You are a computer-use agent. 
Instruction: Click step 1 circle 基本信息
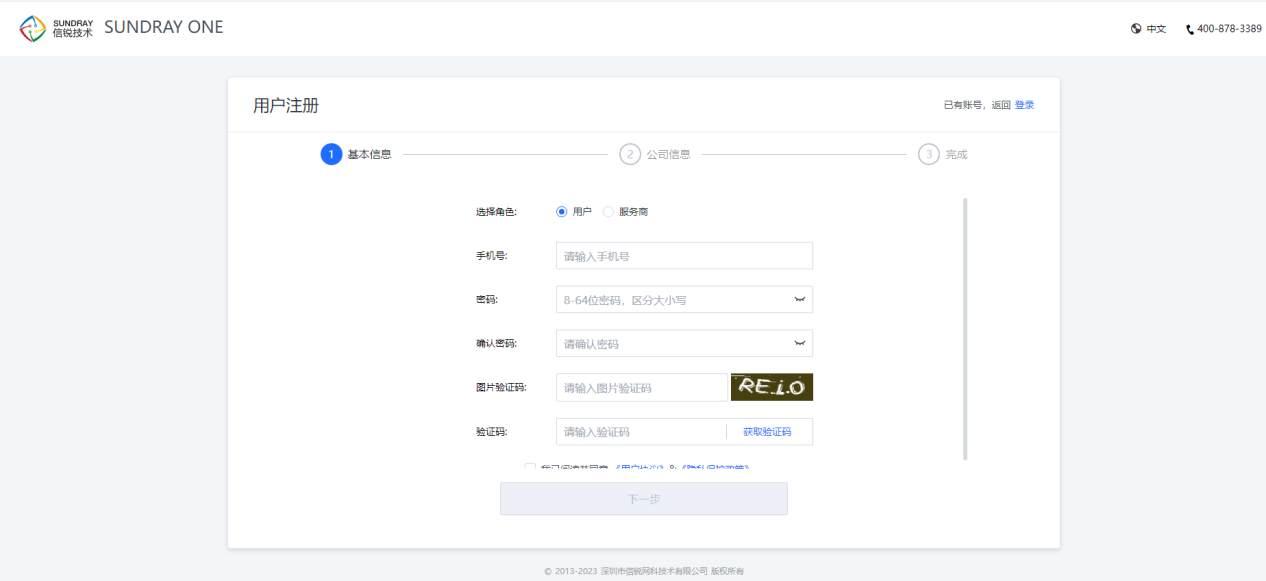(331, 155)
